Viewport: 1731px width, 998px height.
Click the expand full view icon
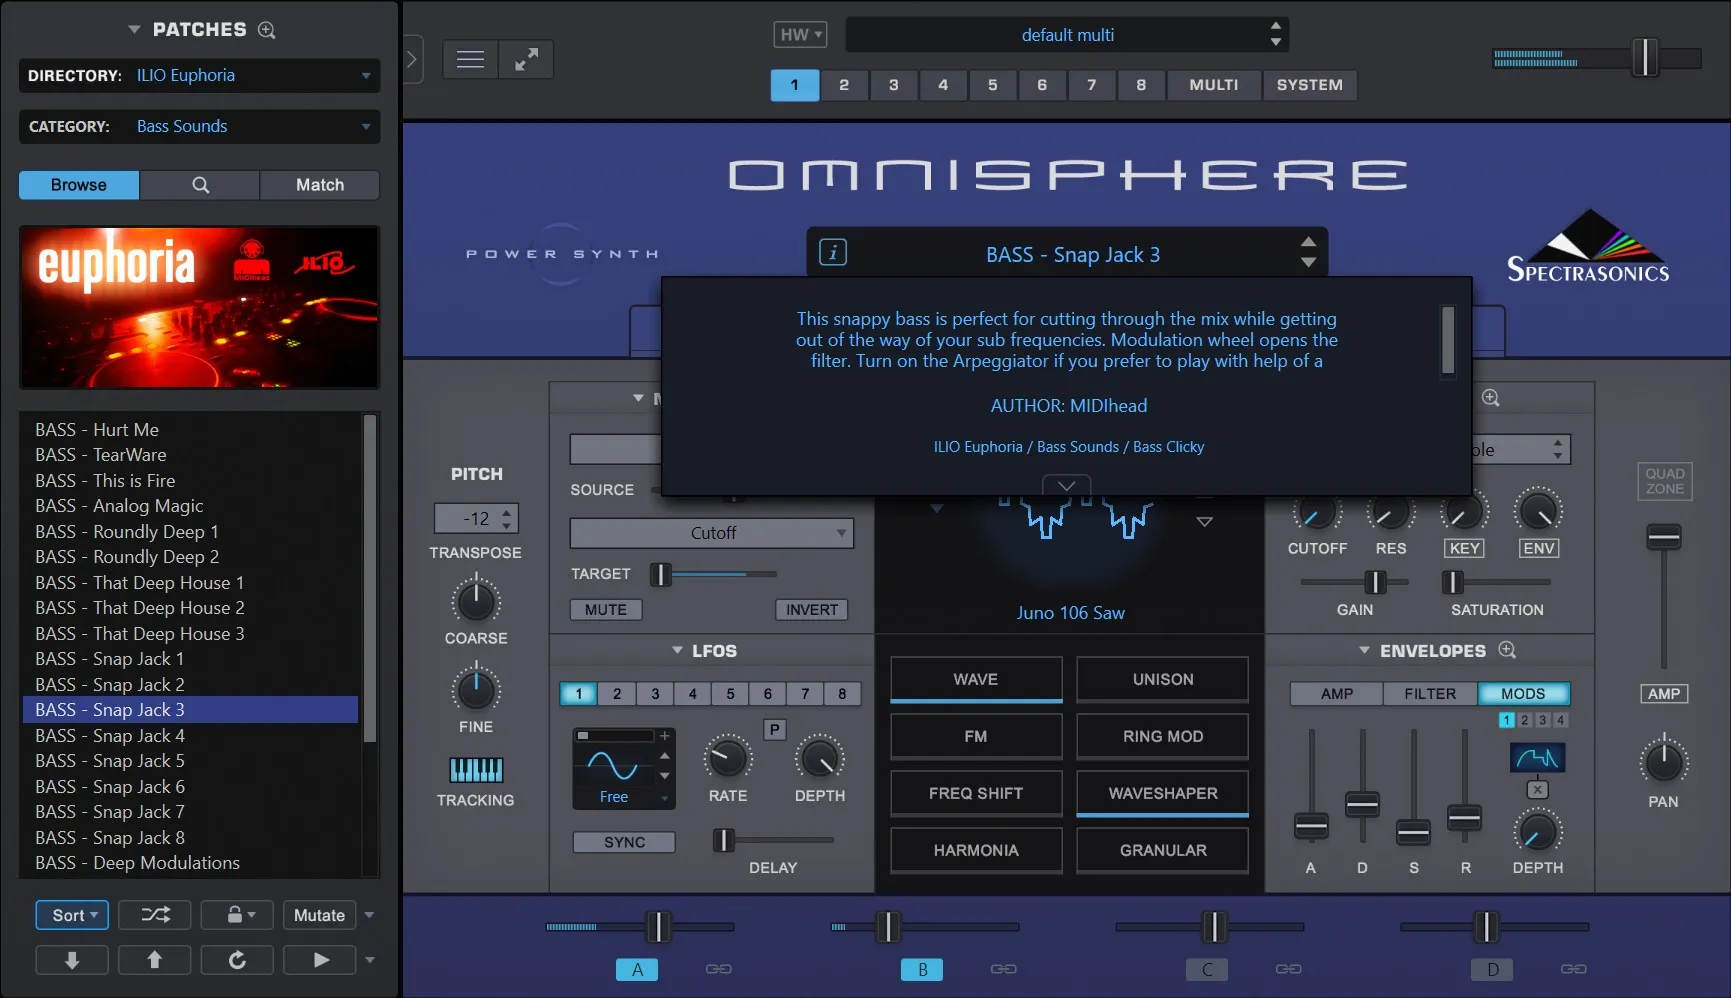526,60
